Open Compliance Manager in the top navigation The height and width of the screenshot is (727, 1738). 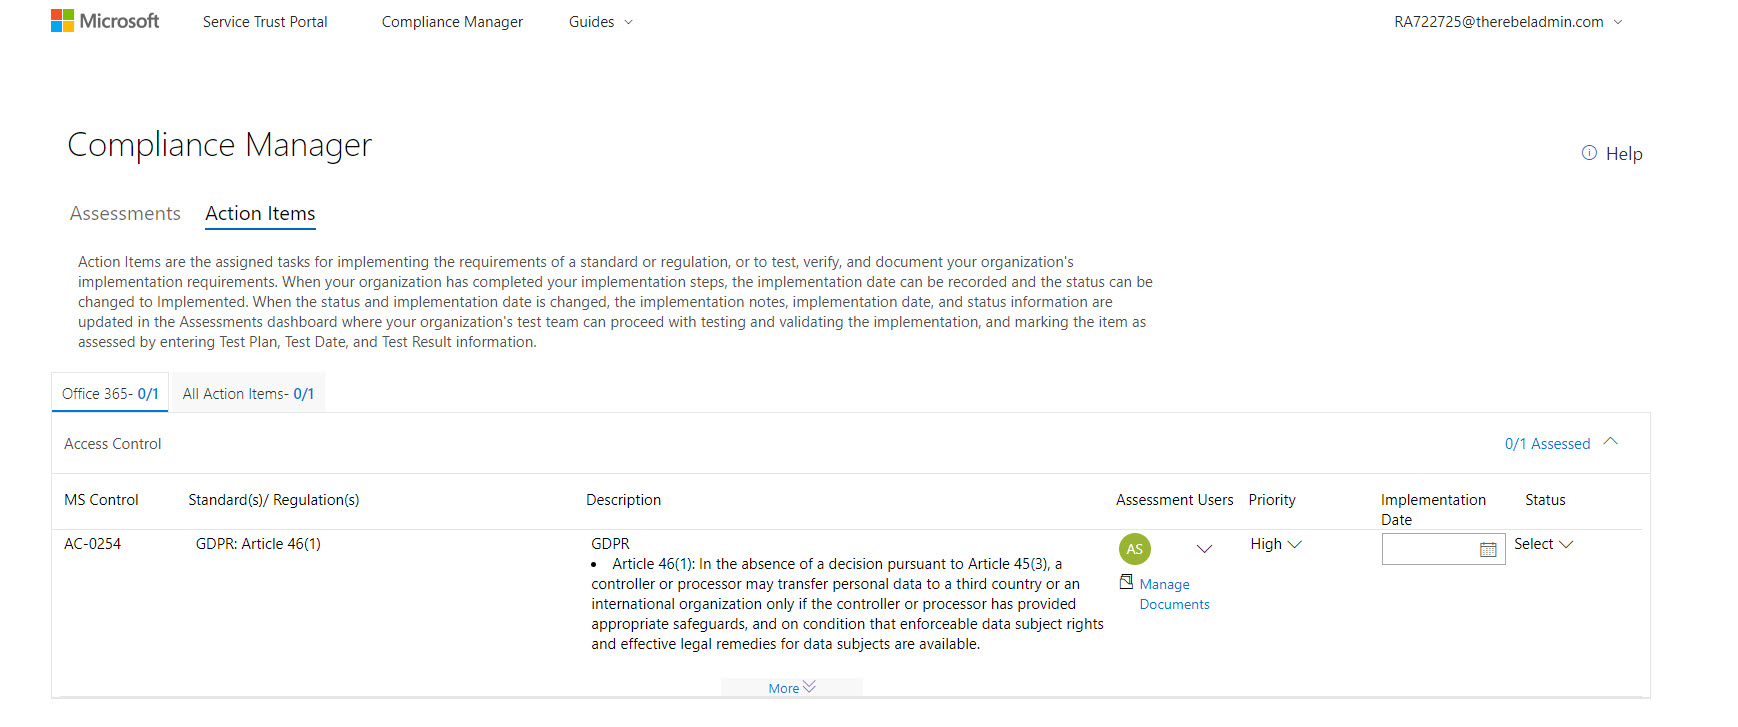tap(452, 22)
